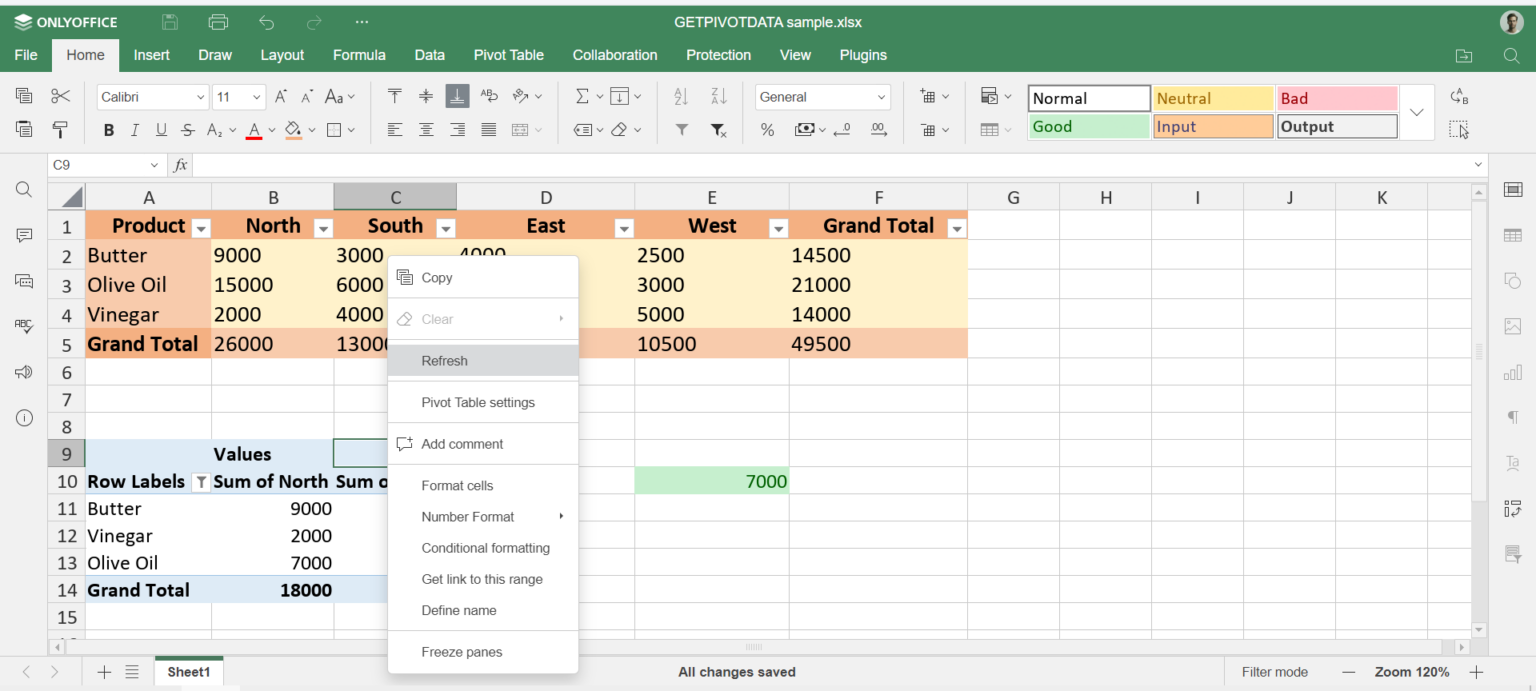Toggle Underline formatting
Screen dimensions: 1536x691
click(160, 130)
